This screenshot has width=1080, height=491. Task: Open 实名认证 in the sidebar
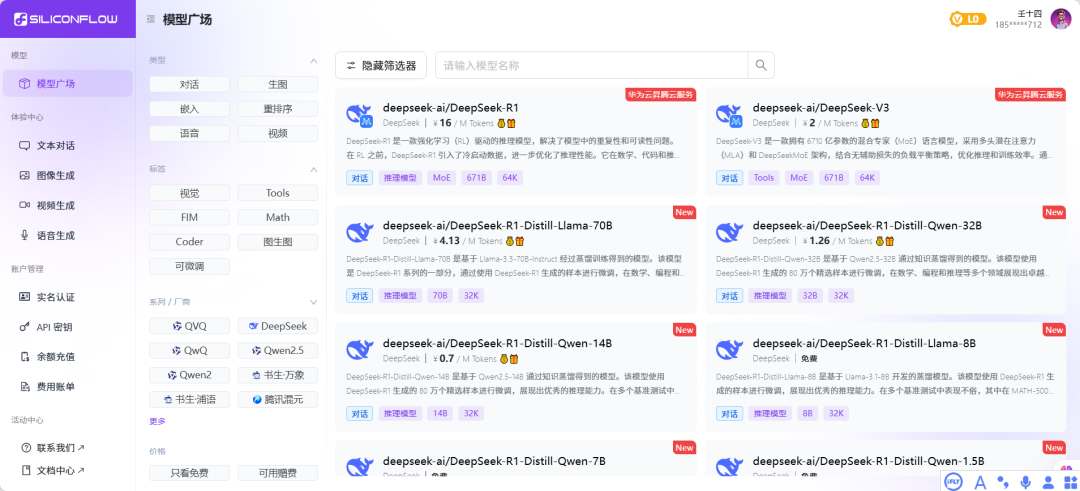coord(68,297)
